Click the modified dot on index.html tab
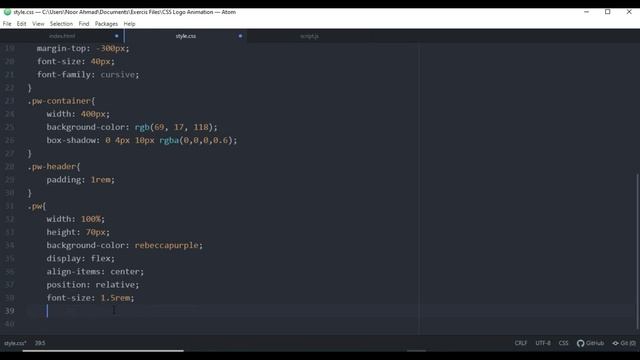This screenshot has height=360, width=640. click(117, 36)
